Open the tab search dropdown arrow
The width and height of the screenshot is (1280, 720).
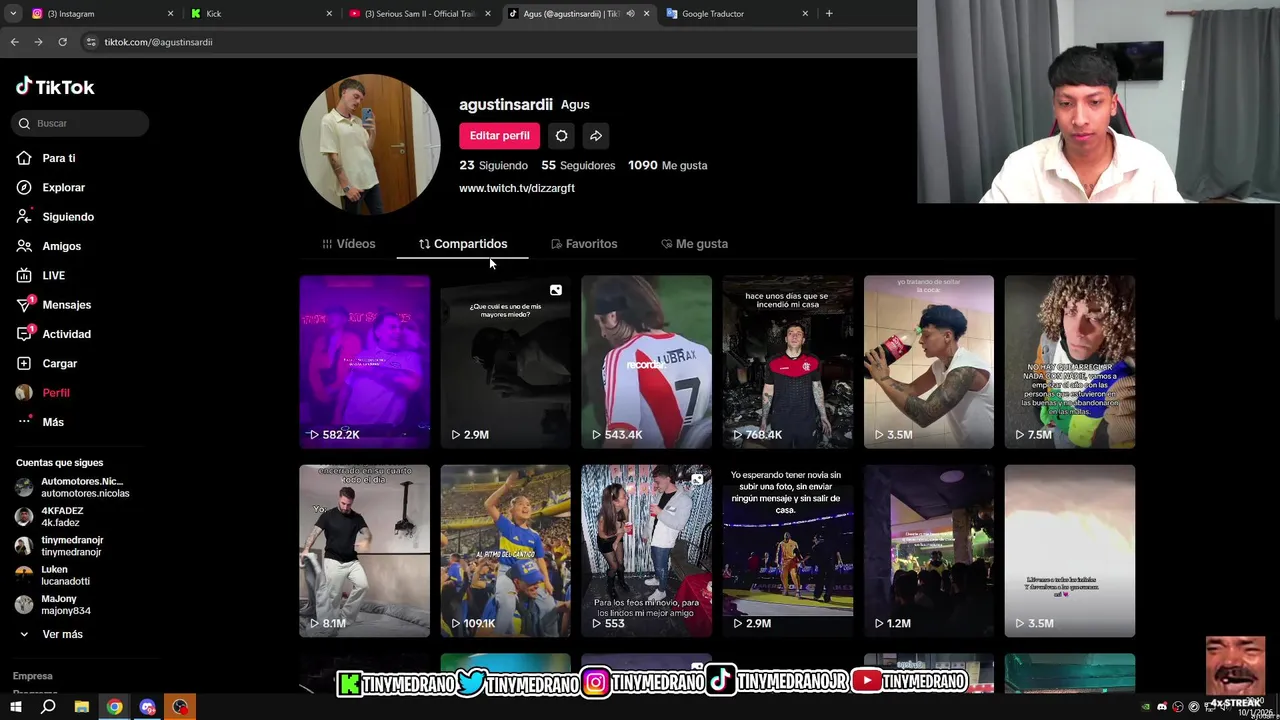(13, 14)
